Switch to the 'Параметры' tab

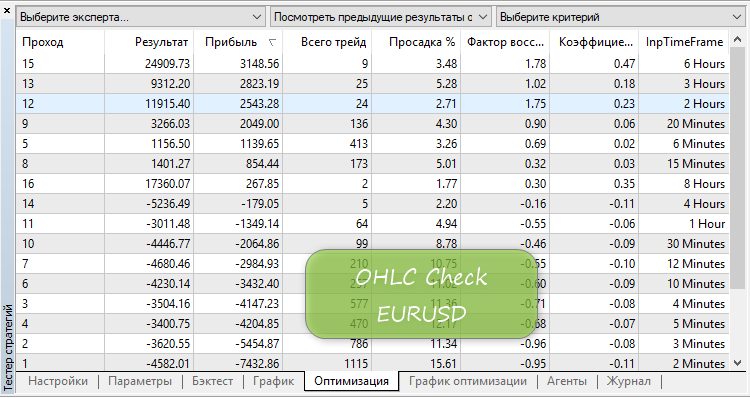point(140,381)
